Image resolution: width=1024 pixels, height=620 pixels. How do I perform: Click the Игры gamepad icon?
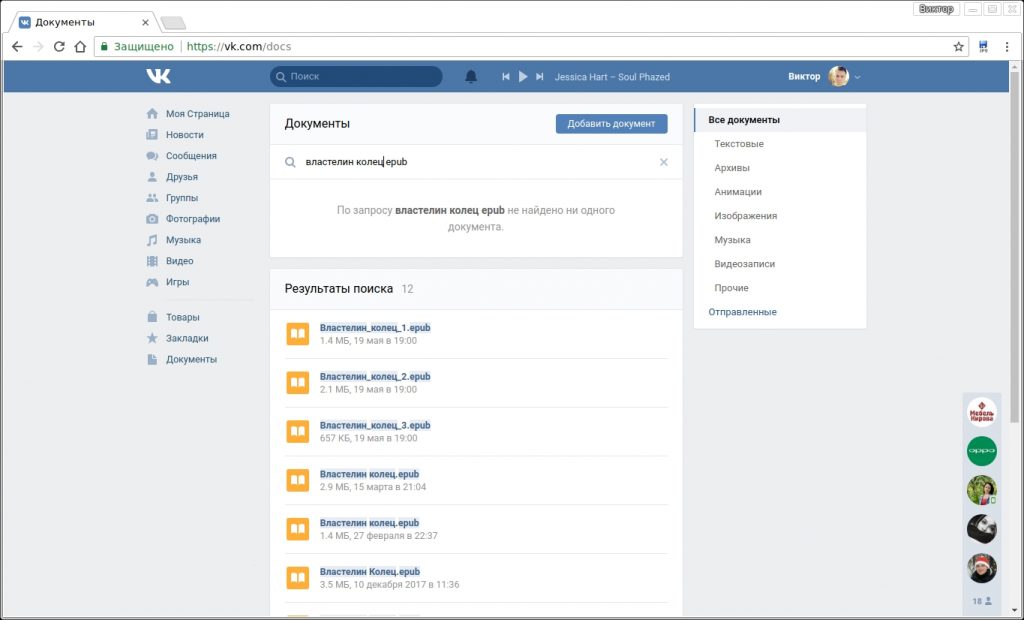pos(152,282)
